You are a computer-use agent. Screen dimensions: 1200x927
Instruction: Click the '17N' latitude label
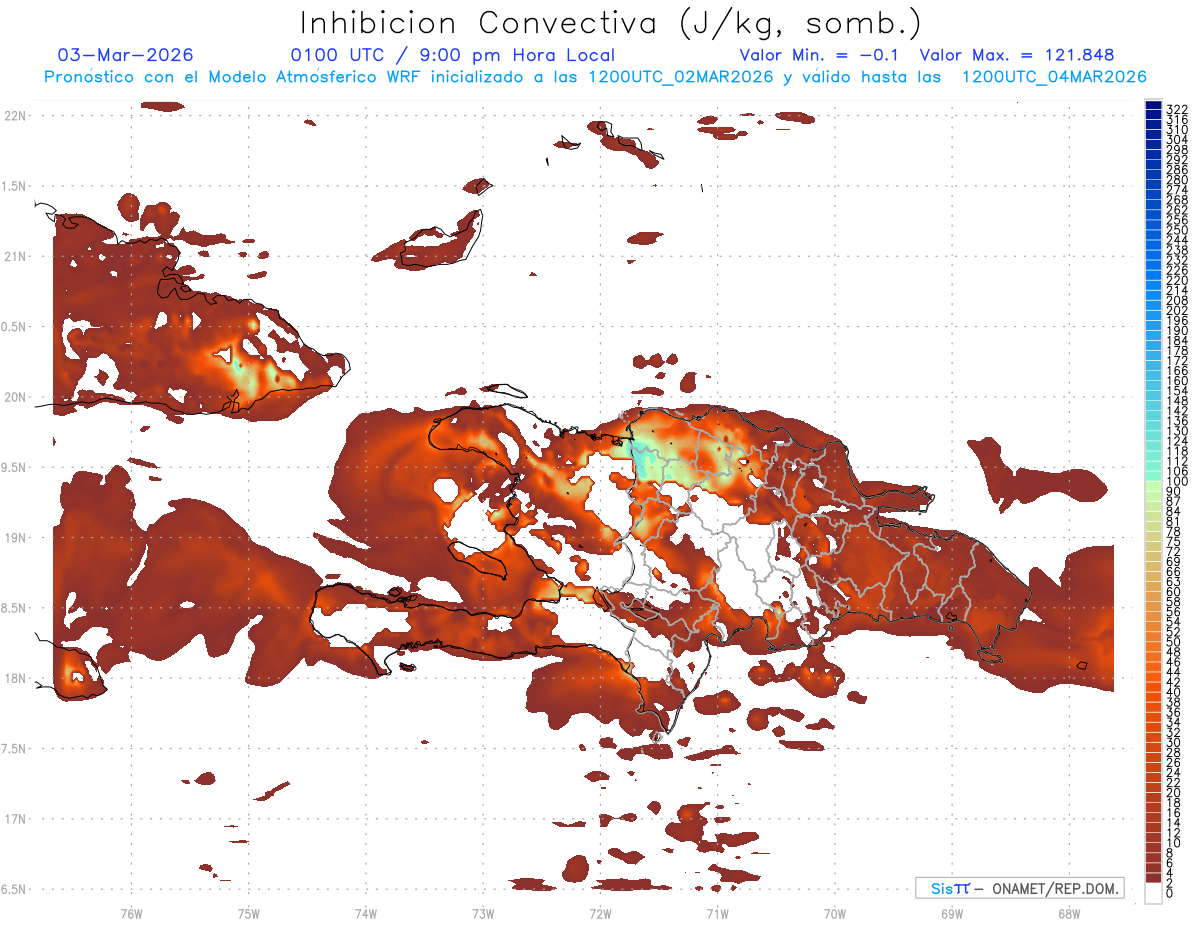point(15,818)
